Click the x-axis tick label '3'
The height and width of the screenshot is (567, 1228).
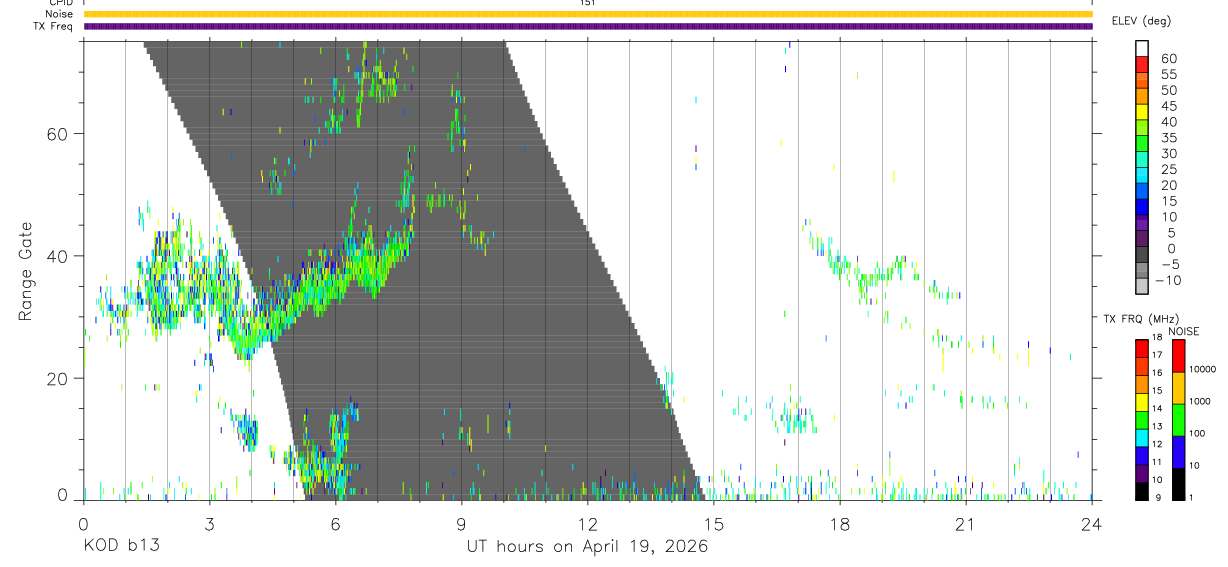(x=209, y=523)
